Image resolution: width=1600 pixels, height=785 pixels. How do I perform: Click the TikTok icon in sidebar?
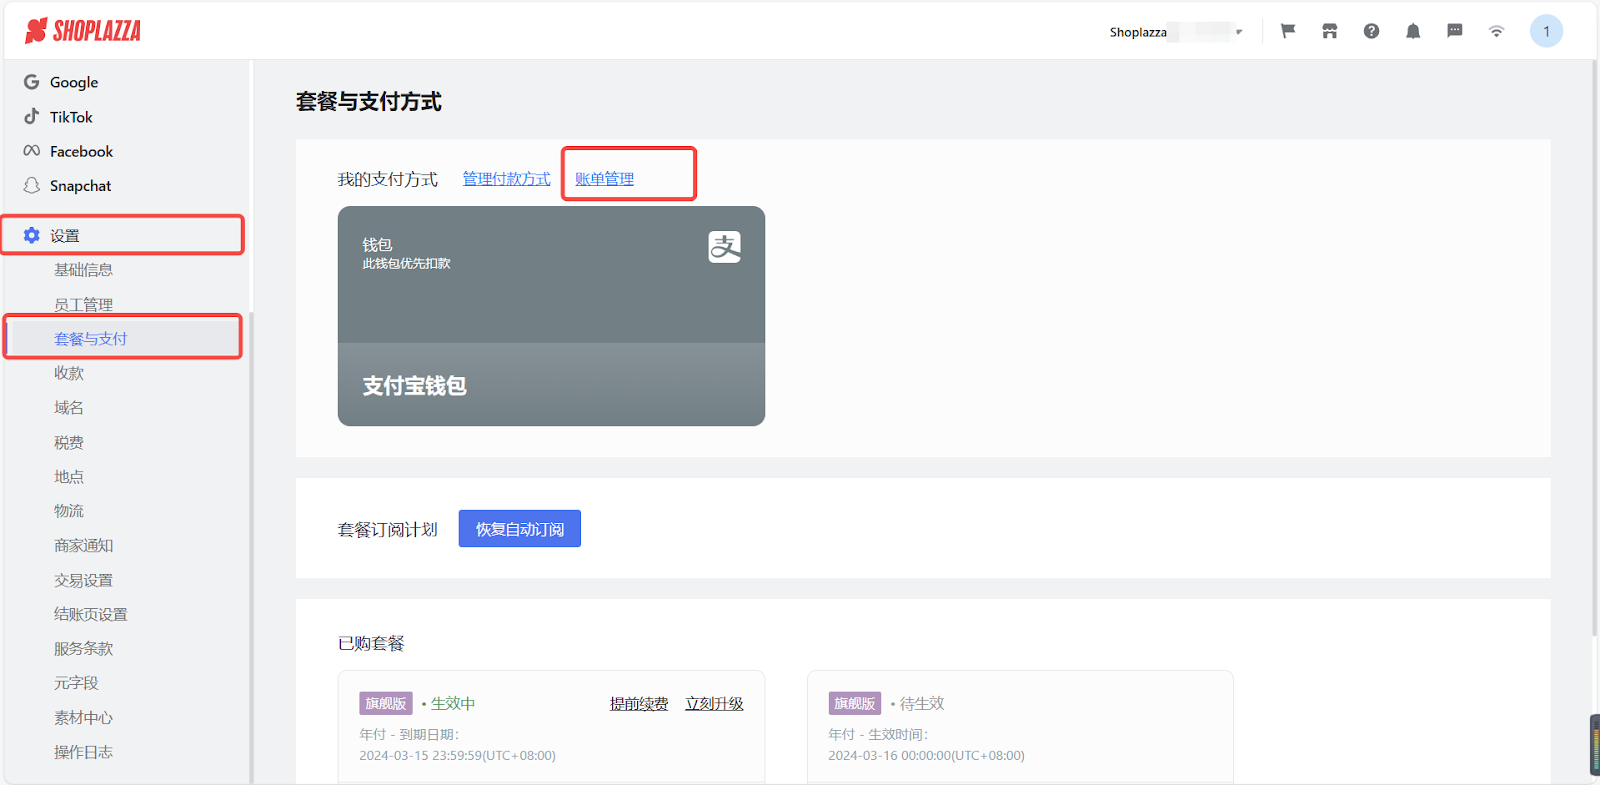point(32,116)
